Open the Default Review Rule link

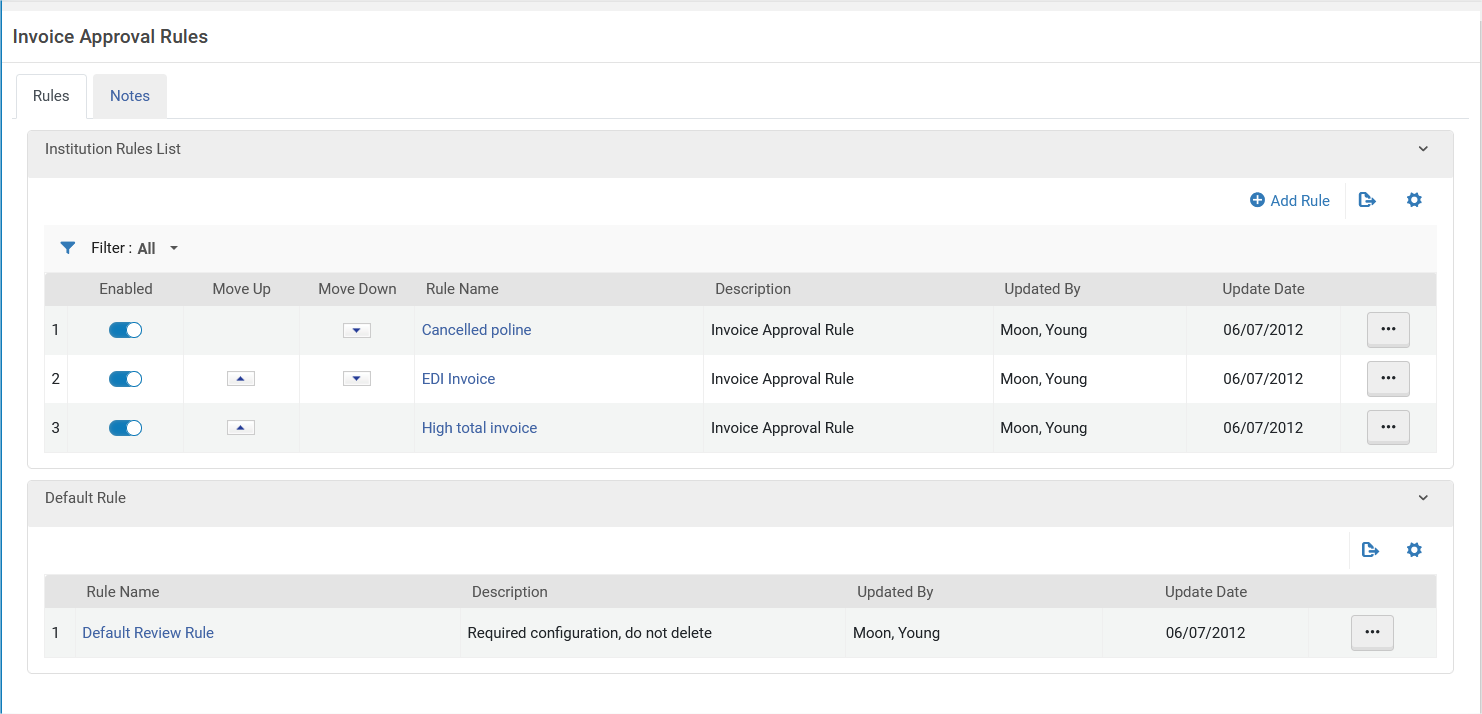tap(148, 633)
